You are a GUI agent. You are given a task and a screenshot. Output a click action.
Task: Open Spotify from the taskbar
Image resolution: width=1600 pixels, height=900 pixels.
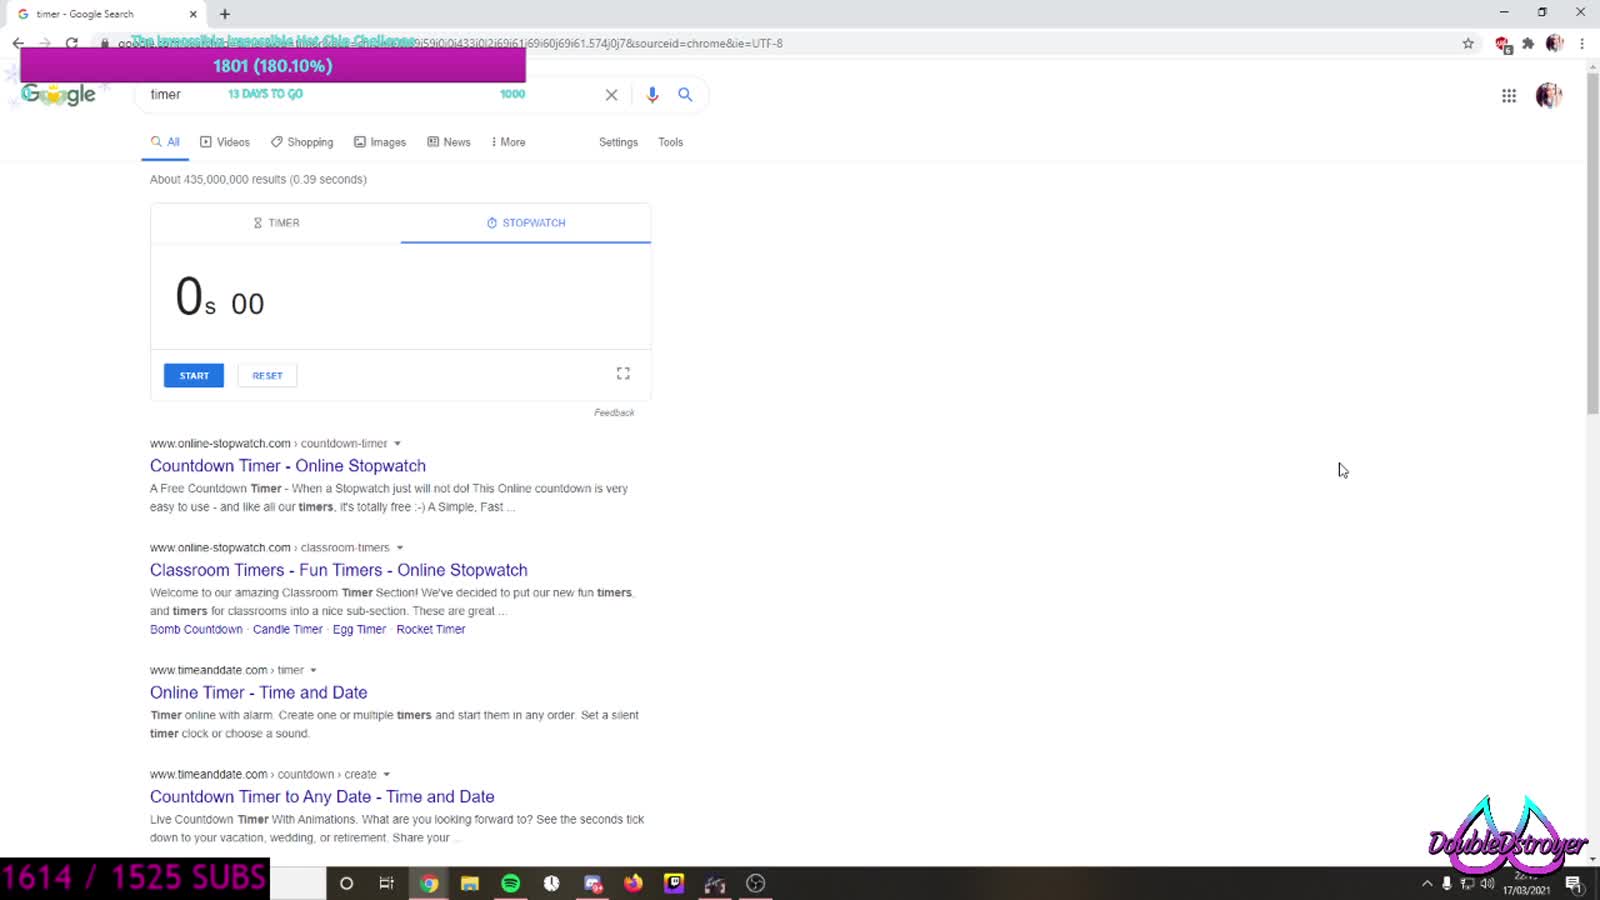click(510, 883)
